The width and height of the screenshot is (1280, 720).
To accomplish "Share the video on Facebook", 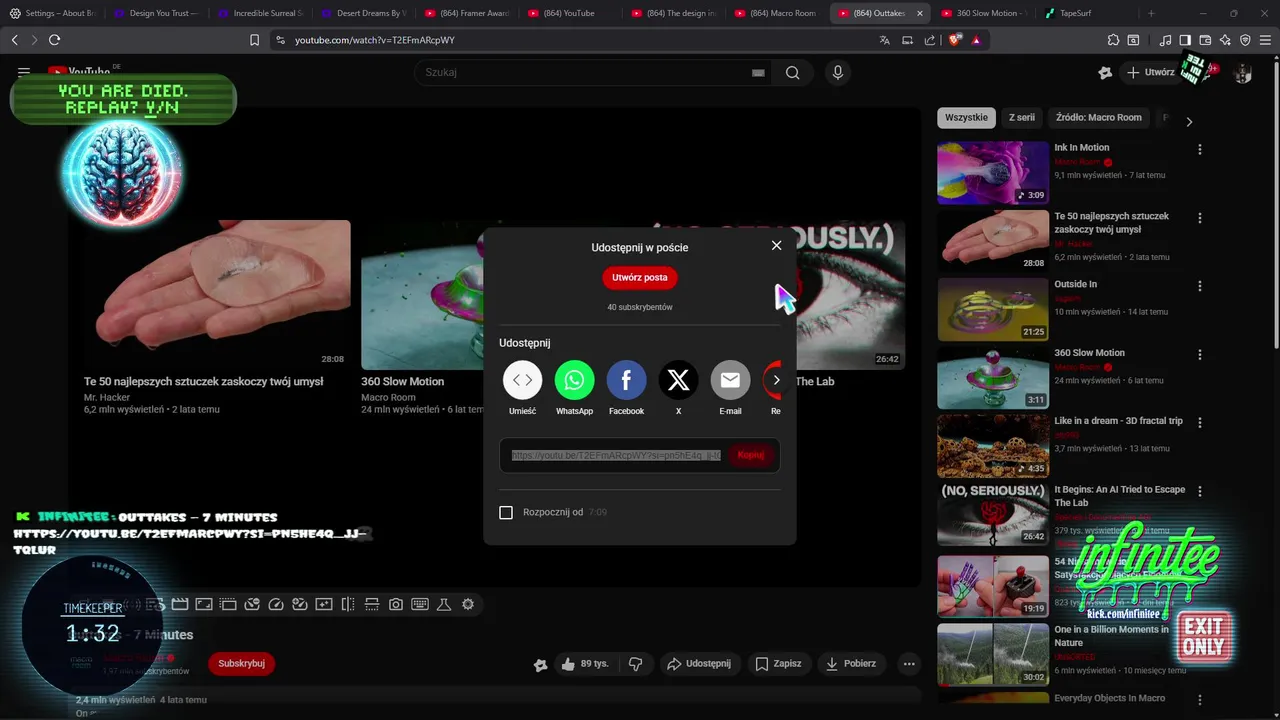I will point(626,380).
